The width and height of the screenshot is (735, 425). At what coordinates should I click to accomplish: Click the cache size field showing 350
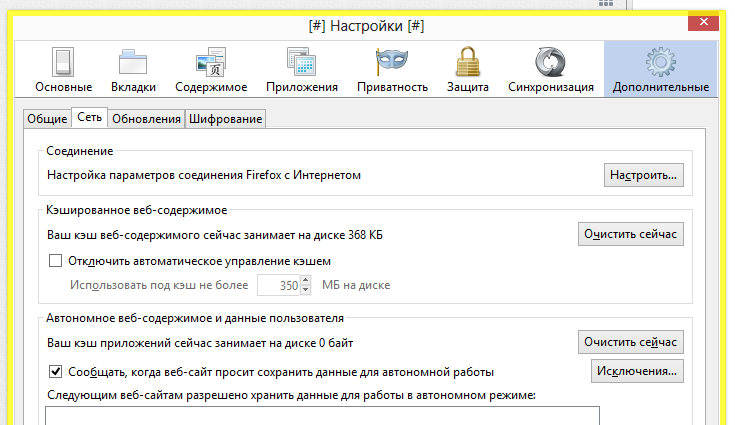280,285
